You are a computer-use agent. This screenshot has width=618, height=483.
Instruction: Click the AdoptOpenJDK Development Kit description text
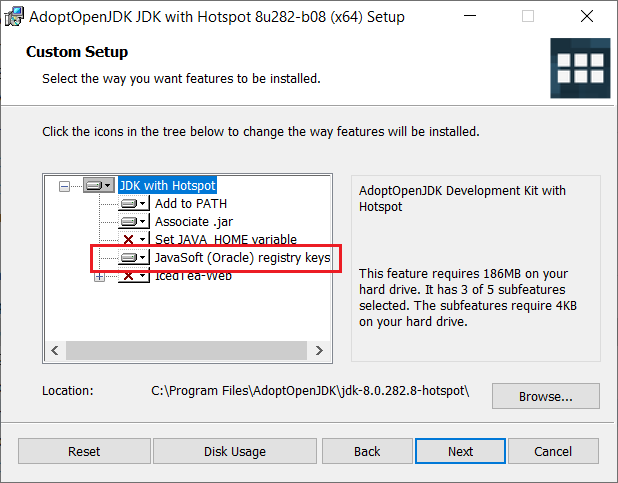(462, 198)
